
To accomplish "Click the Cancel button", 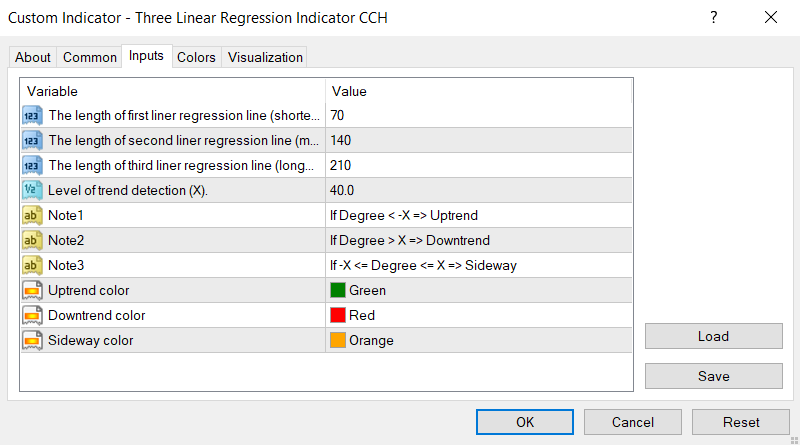I will coord(633,422).
